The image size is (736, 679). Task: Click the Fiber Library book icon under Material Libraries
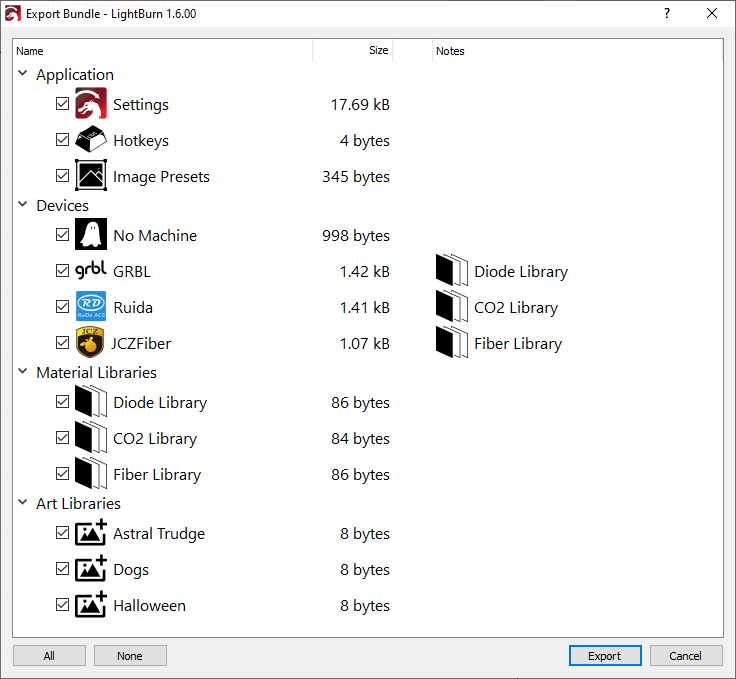91,473
